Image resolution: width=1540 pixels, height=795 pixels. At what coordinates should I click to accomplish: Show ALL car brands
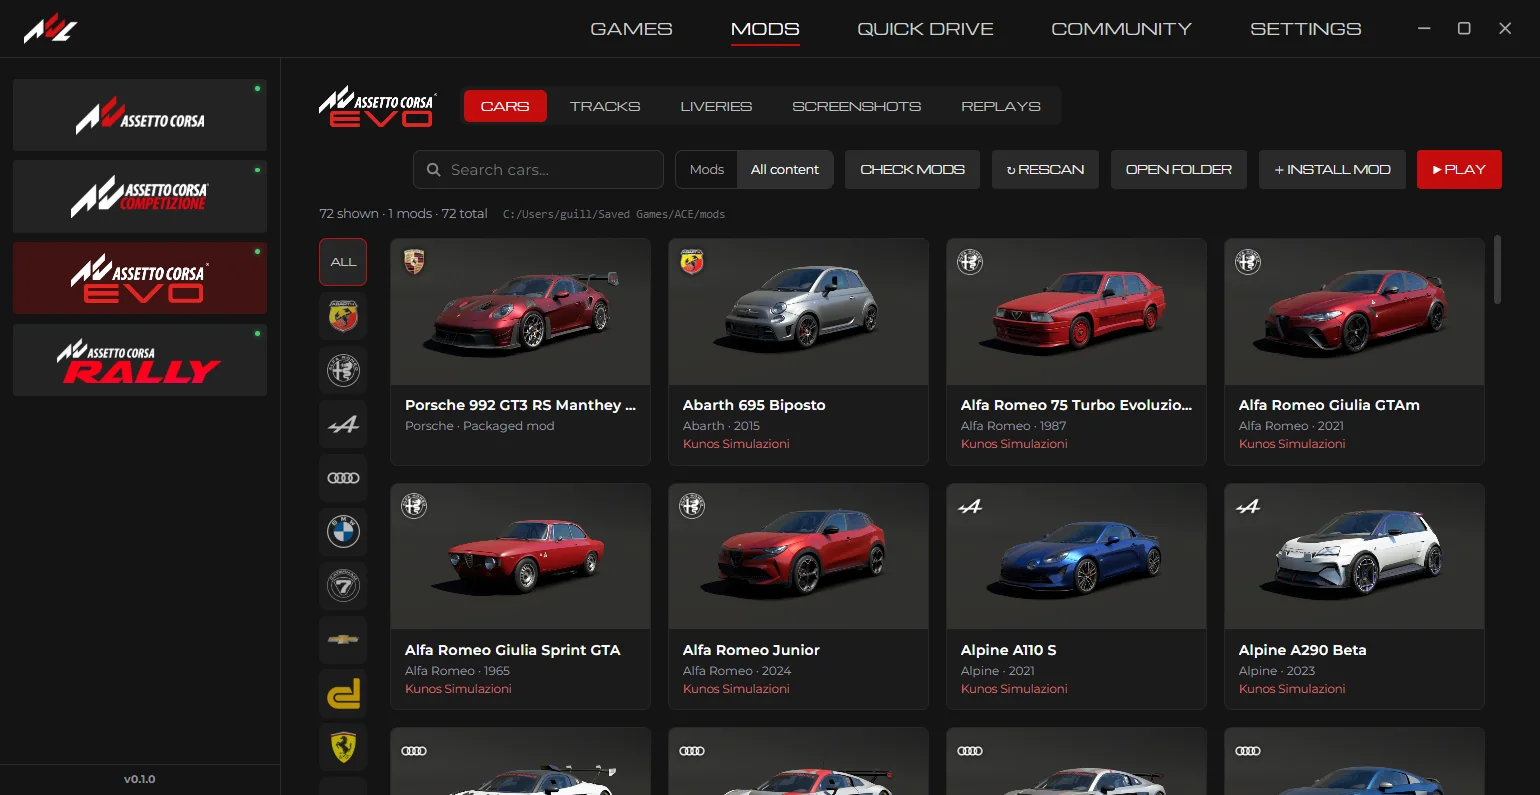click(343, 262)
